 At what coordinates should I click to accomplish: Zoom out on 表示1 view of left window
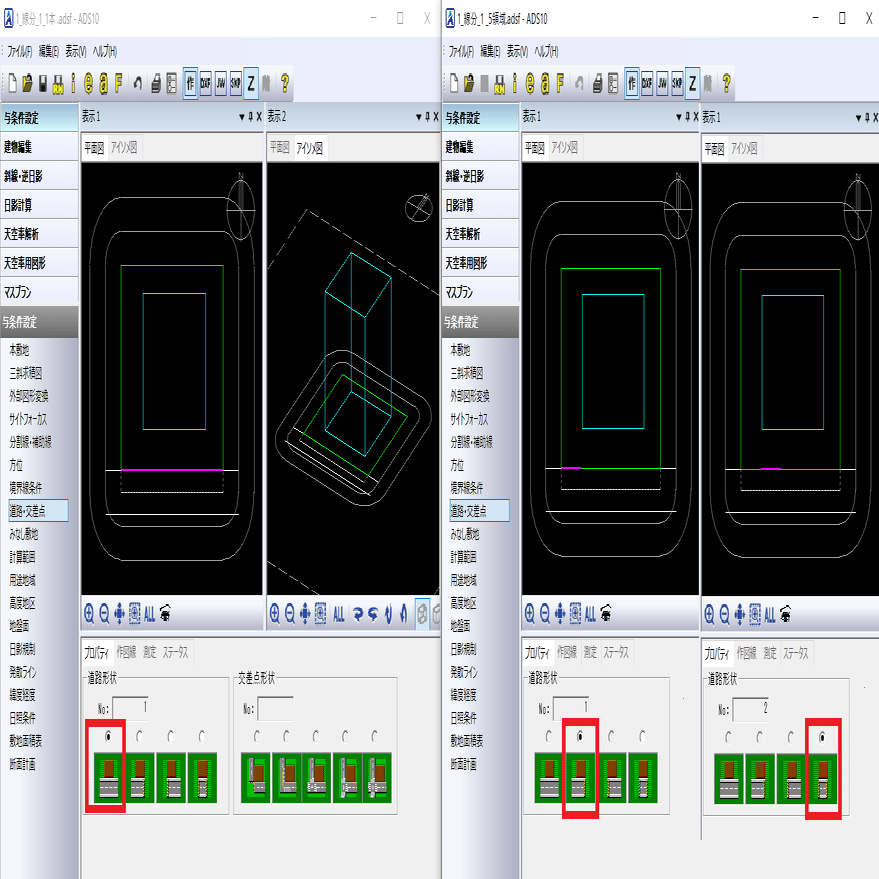(104, 614)
